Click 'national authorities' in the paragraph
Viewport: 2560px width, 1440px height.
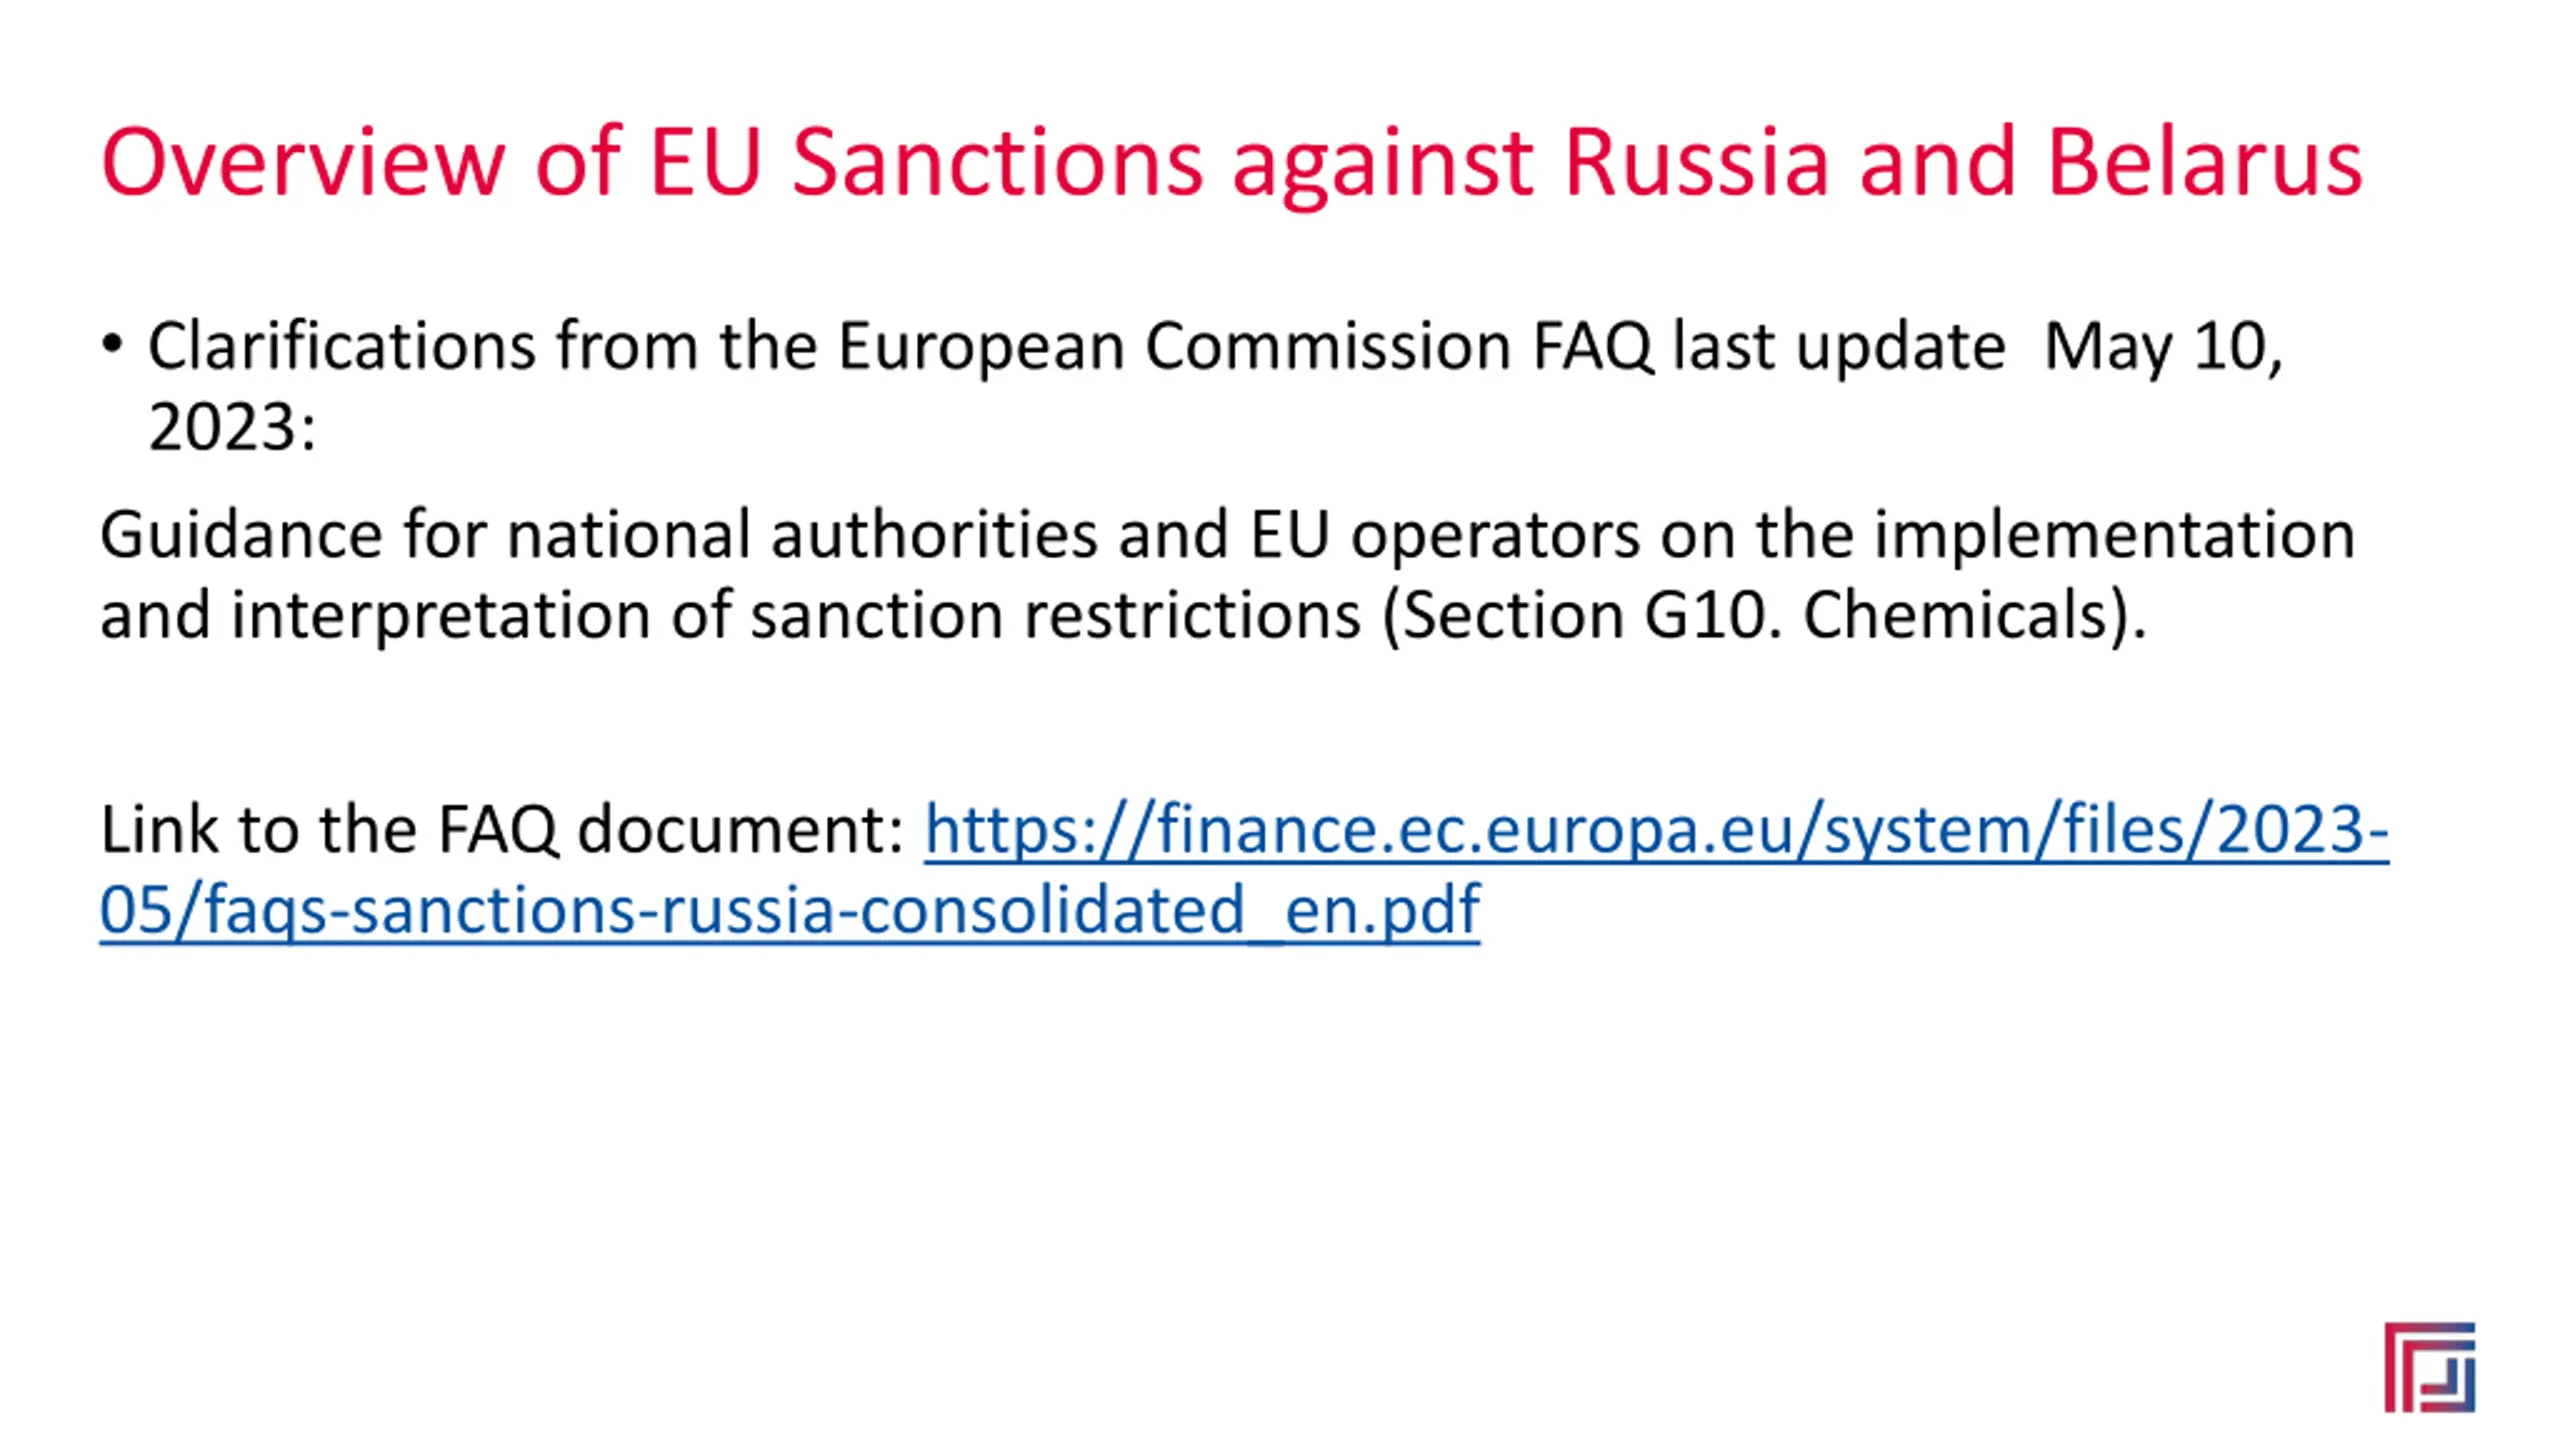(x=802, y=535)
